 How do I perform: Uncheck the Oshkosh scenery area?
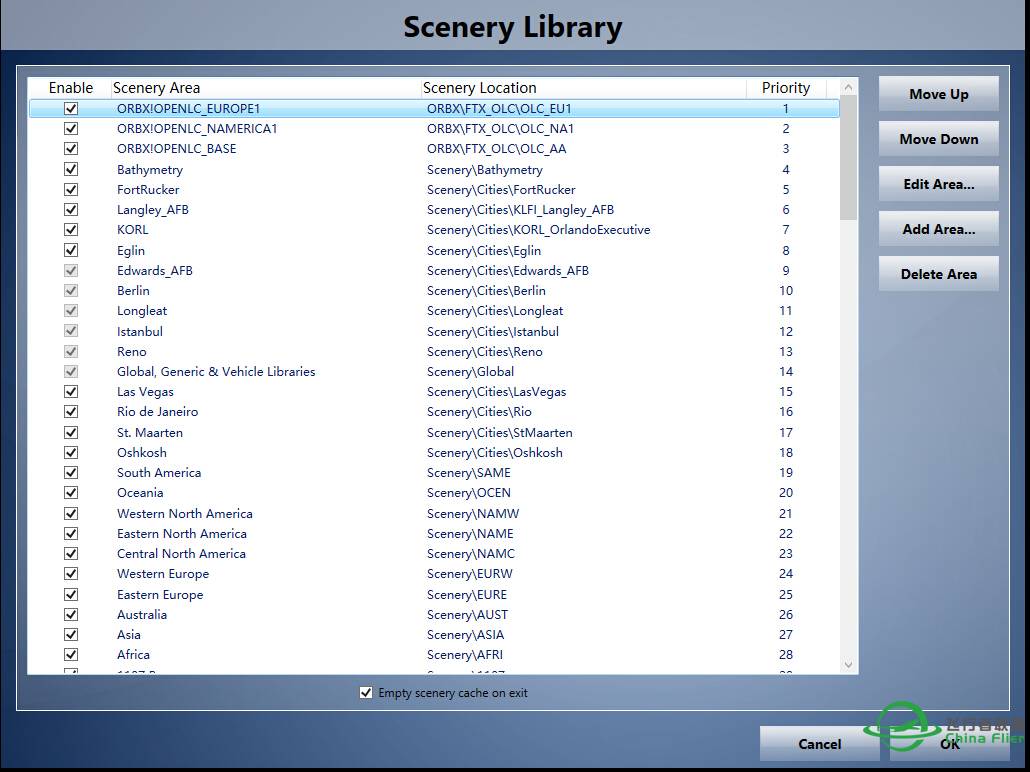(x=71, y=452)
